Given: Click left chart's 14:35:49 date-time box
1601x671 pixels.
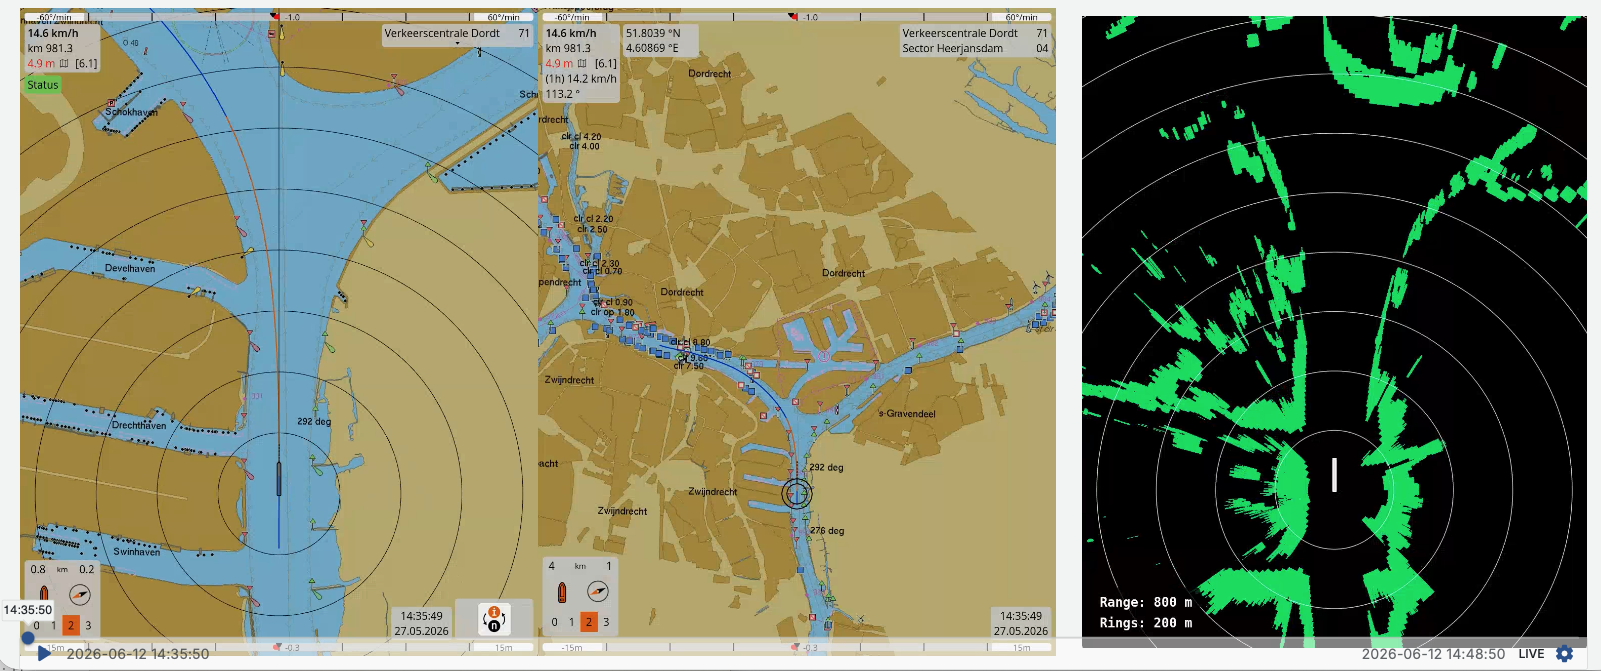Looking at the screenshot, I should click(421, 623).
